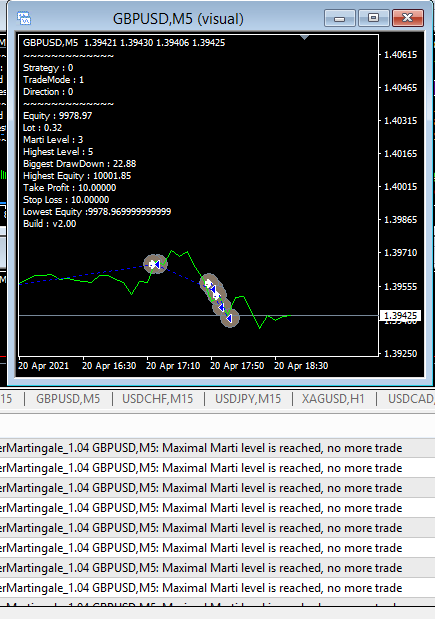
Task: Minimize the GBPUSD,M5 visual chart window
Action: tap(340, 18)
